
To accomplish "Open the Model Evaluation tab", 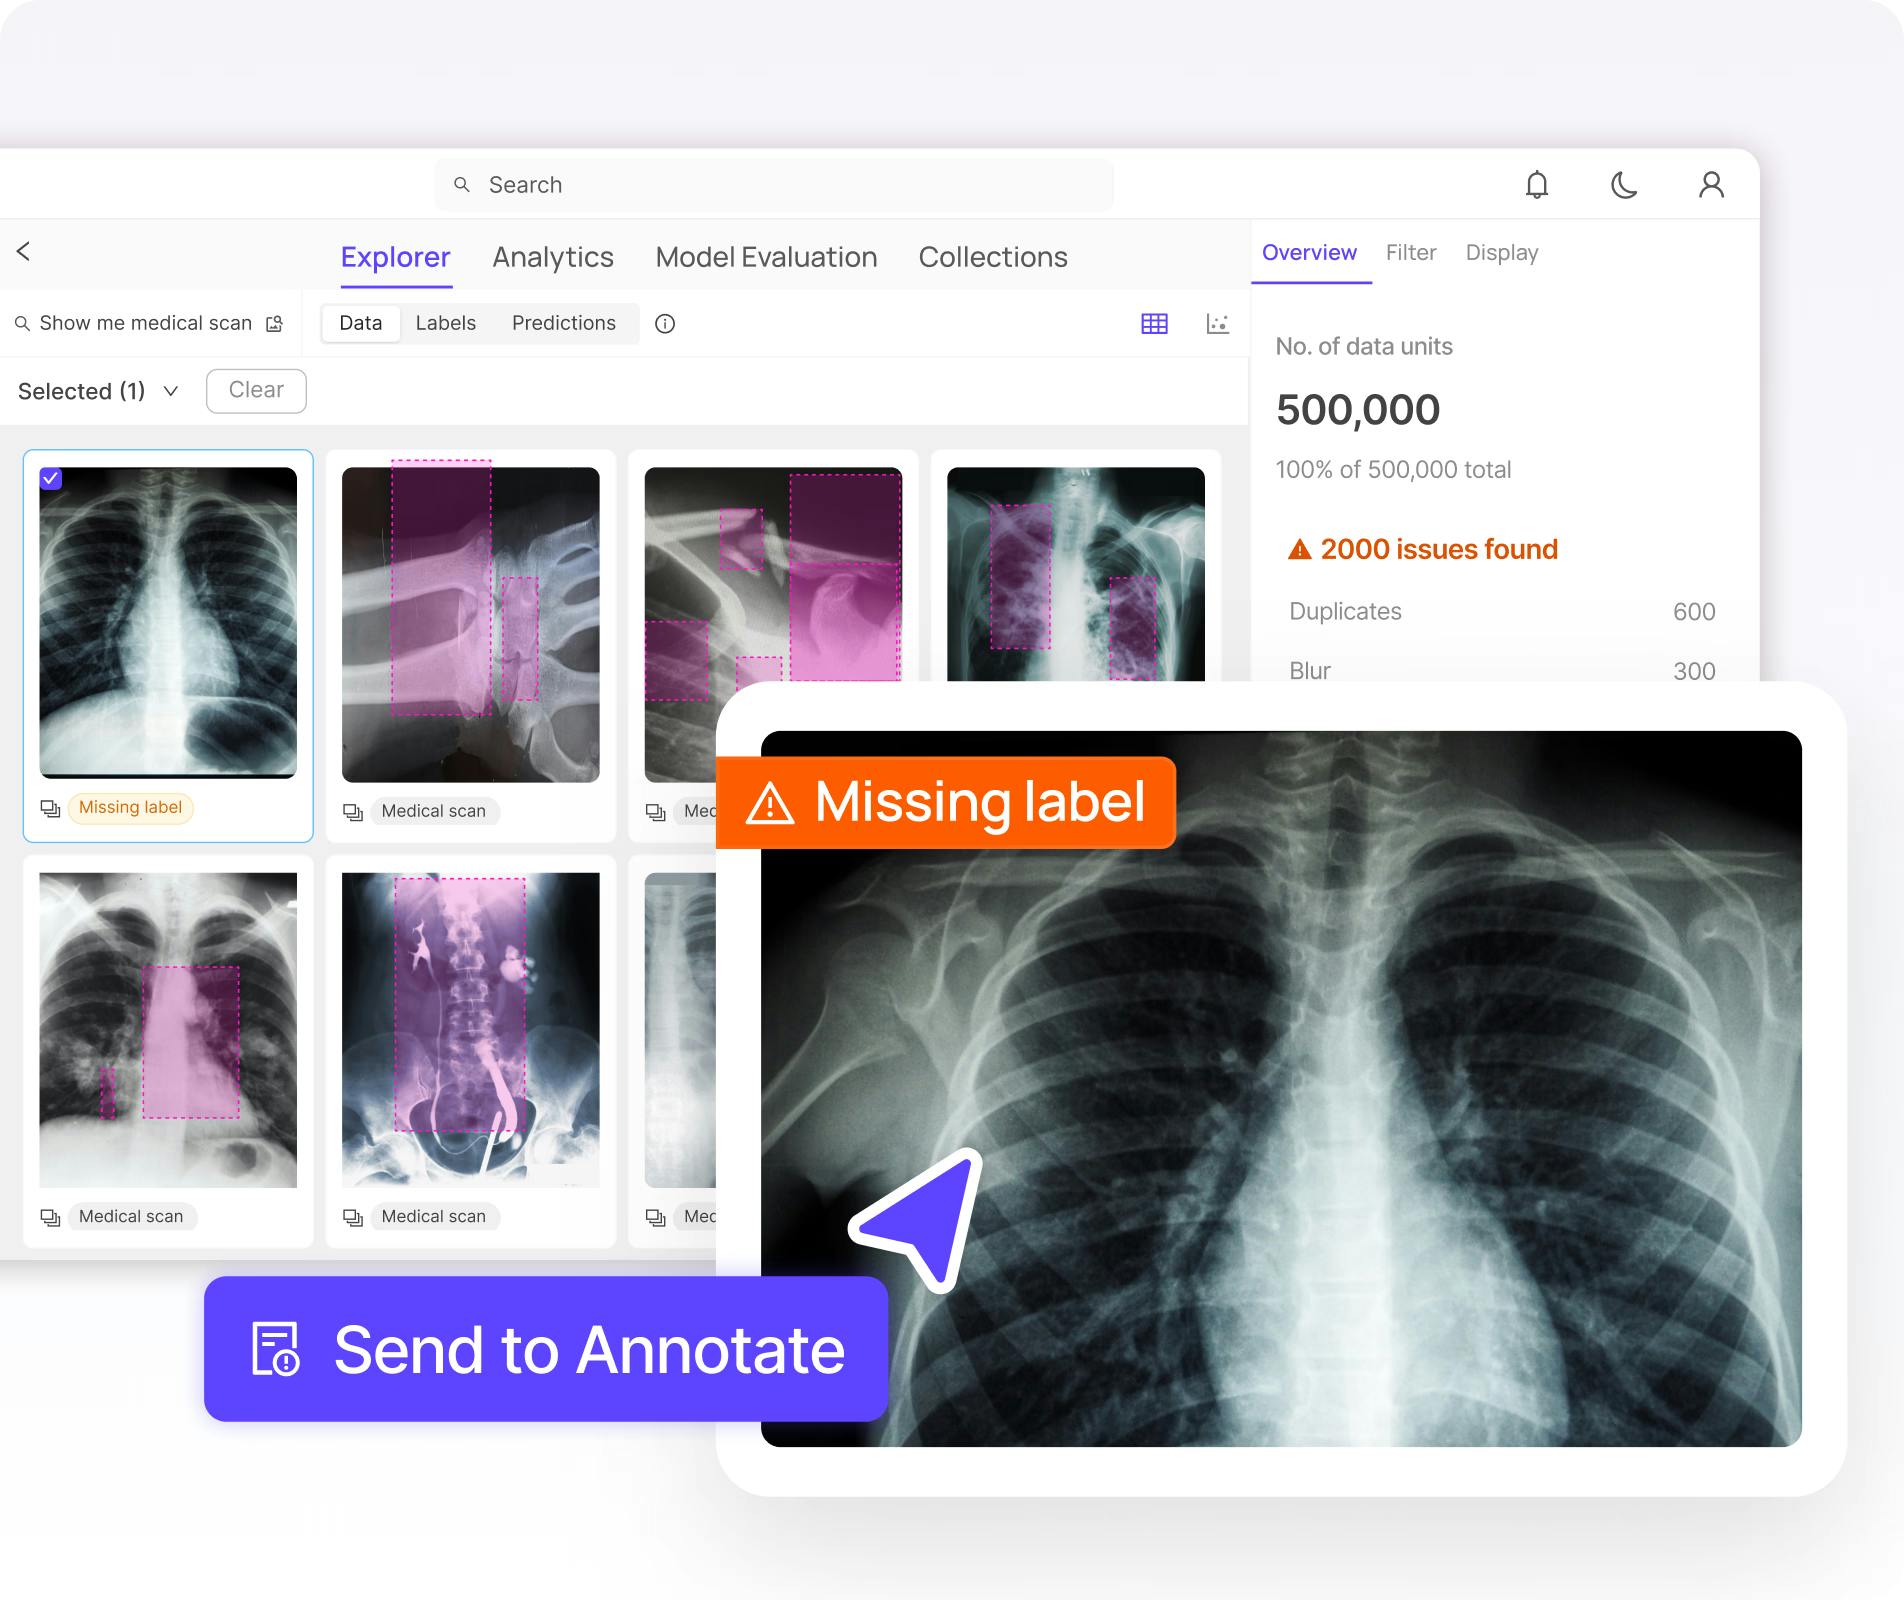I will click(x=766, y=257).
